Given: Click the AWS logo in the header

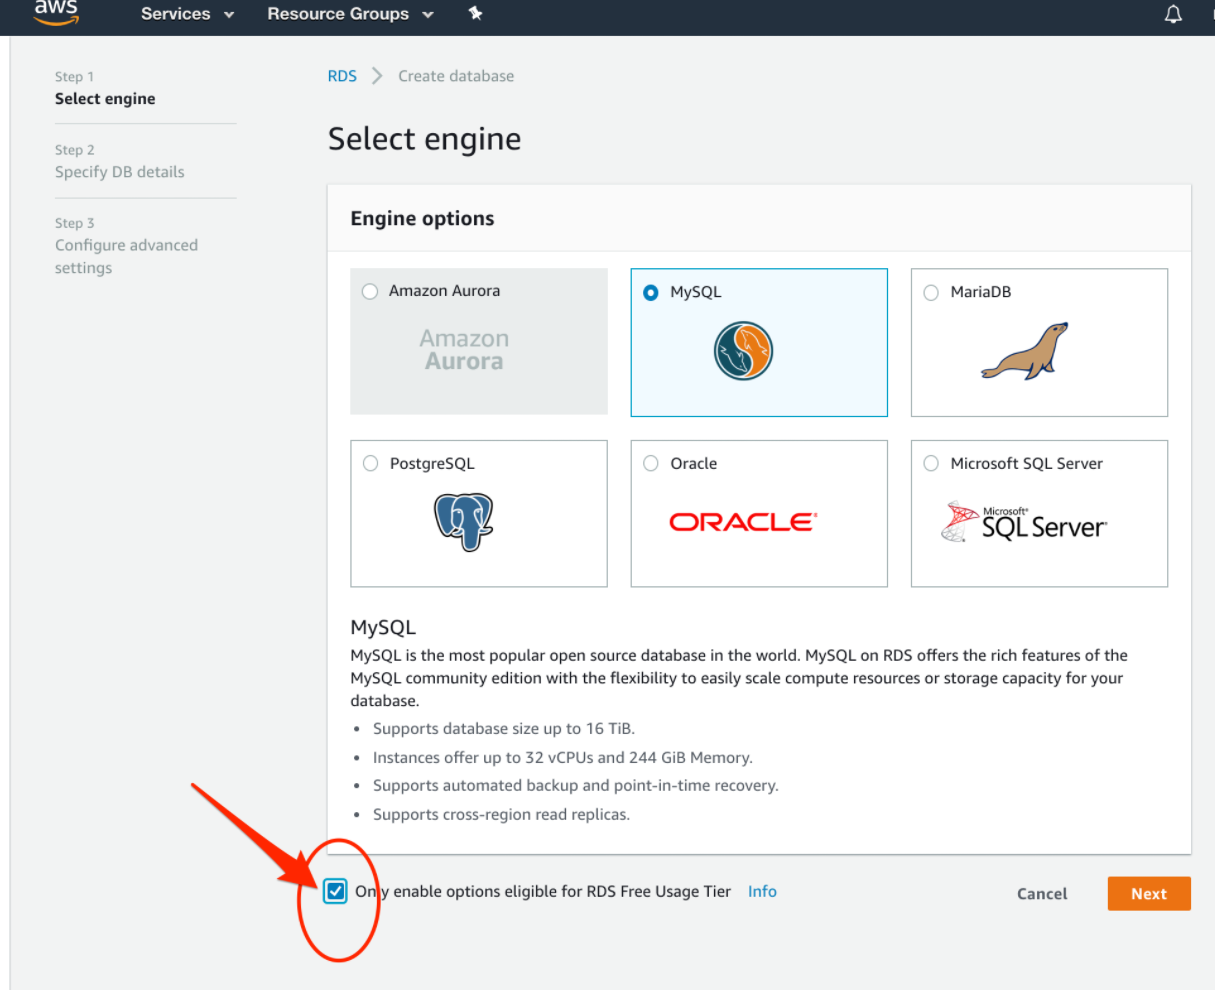Looking at the screenshot, I should pyautogui.click(x=56, y=12).
